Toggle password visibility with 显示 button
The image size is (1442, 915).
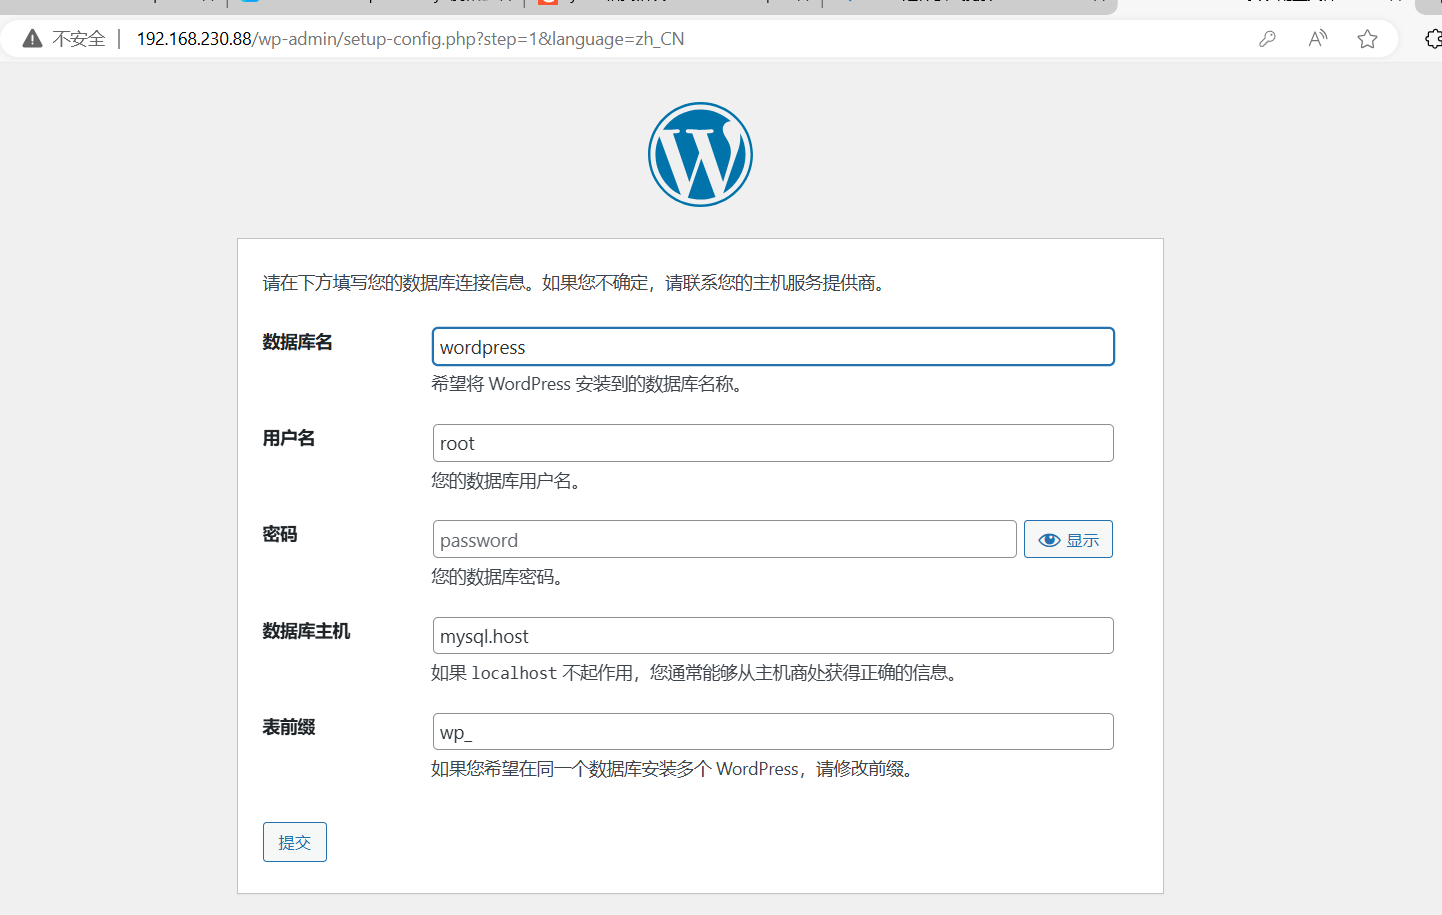click(x=1068, y=539)
